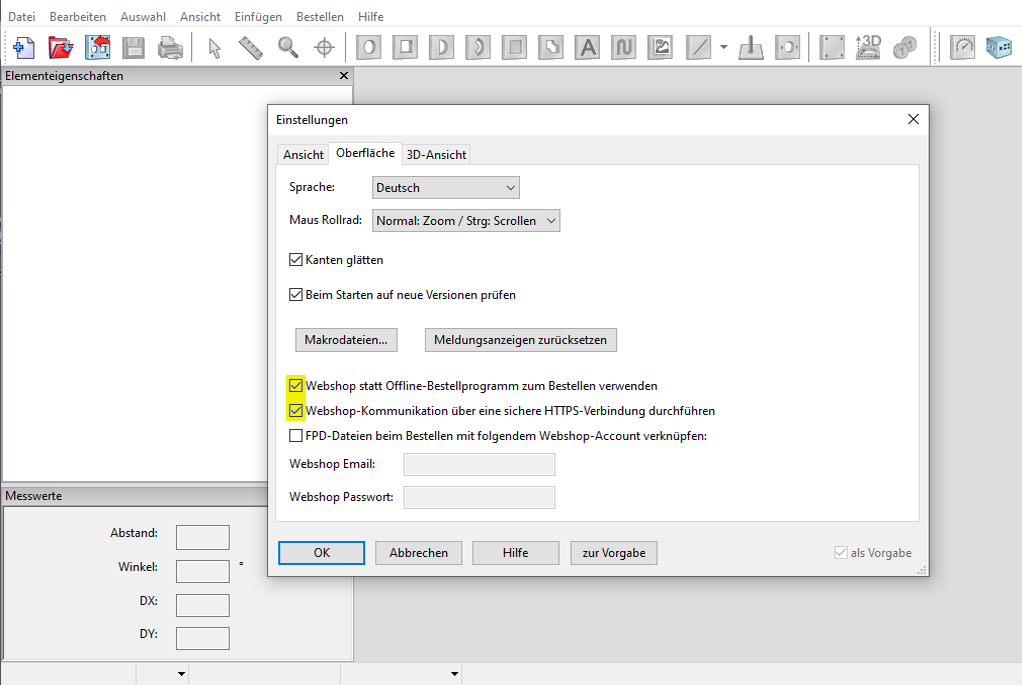This screenshot has height=685, width=1022.
Task: Uncheck 'Kanten glätten' checkbox
Action: click(296, 260)
